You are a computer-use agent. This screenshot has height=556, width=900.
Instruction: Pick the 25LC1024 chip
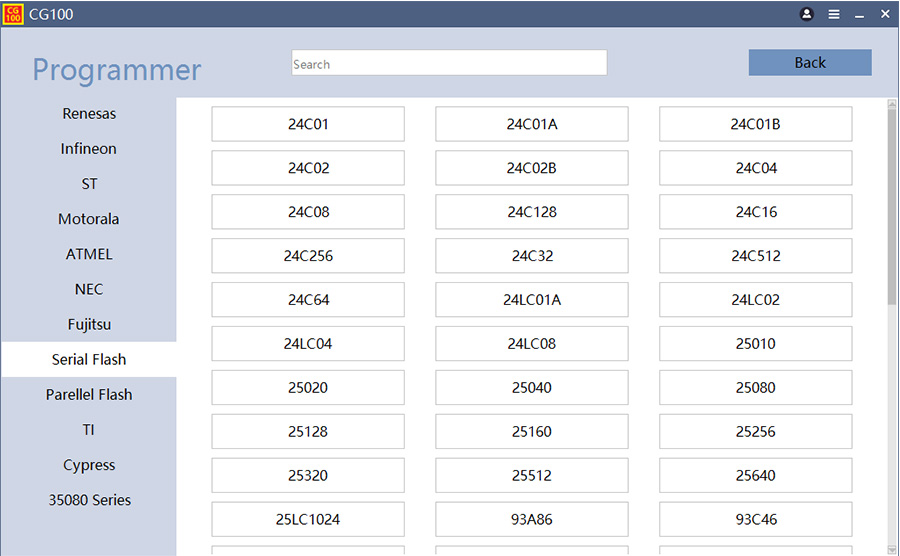coord(308,520)
